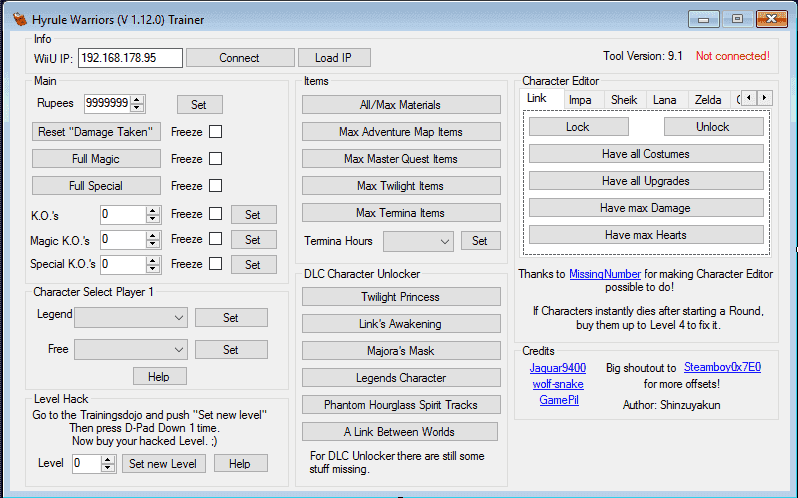Click the Load IP button

point(334,57)
